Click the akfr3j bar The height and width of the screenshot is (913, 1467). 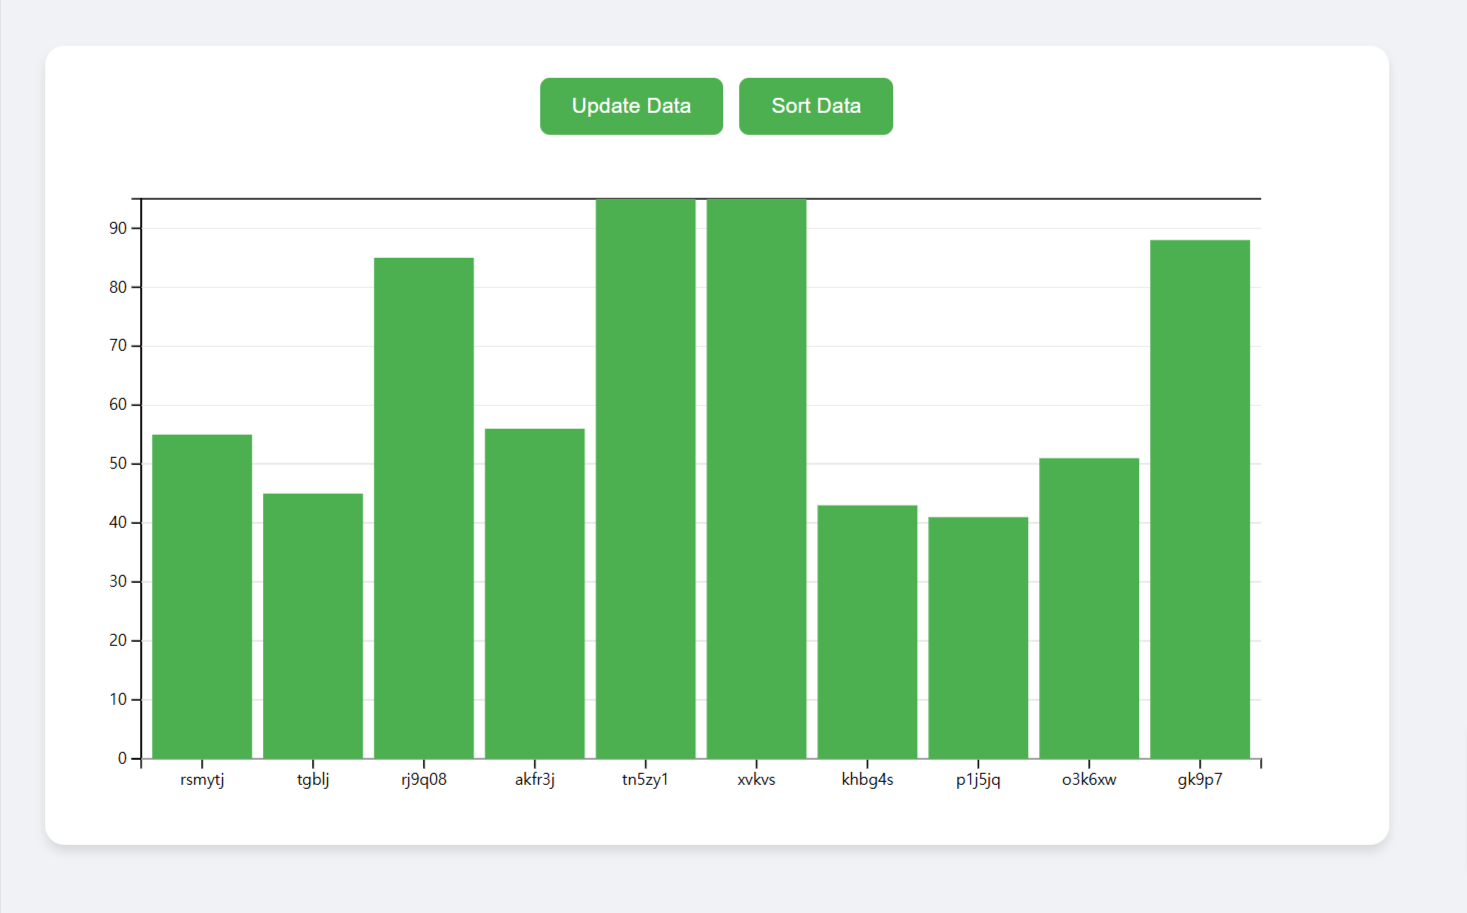535,593
